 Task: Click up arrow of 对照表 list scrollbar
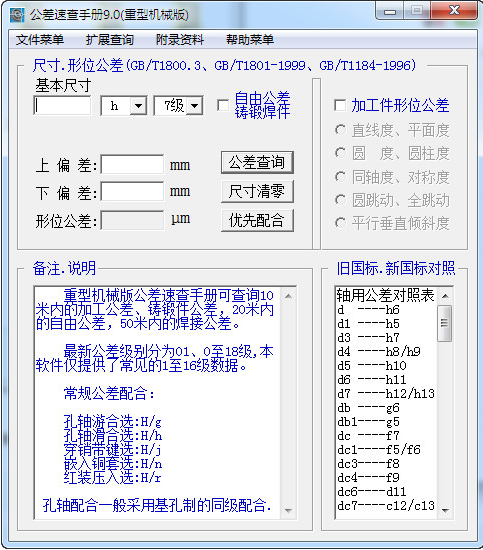(445, 296)
